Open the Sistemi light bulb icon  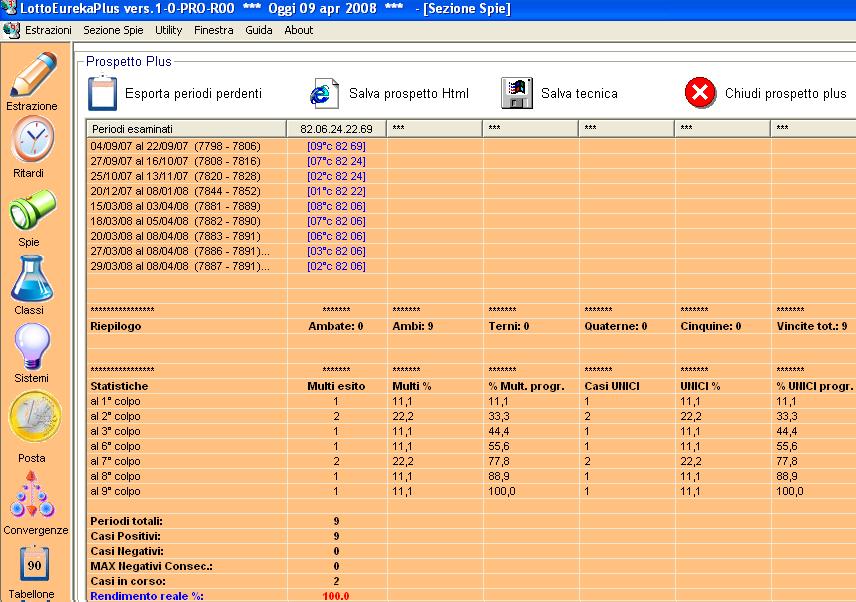(x=32, y=347)
